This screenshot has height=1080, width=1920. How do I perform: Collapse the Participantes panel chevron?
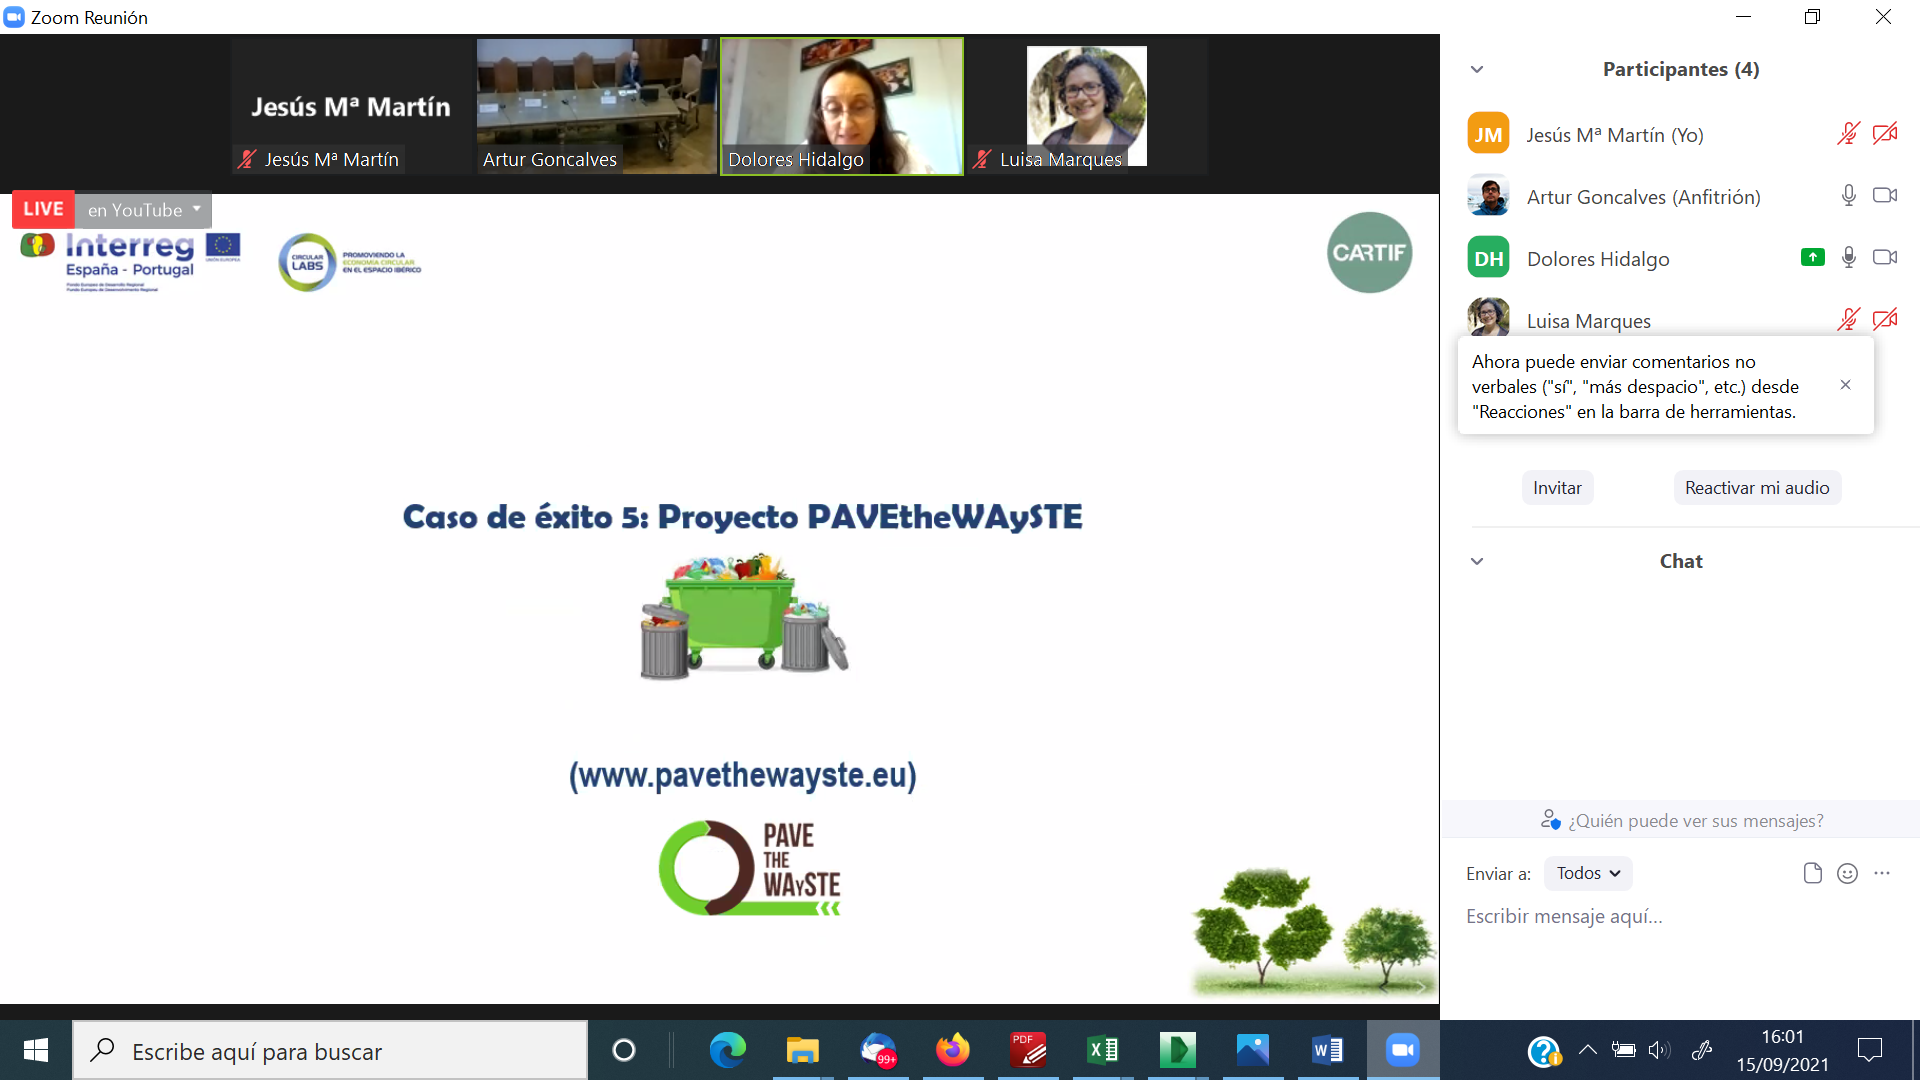[1477, 69]
